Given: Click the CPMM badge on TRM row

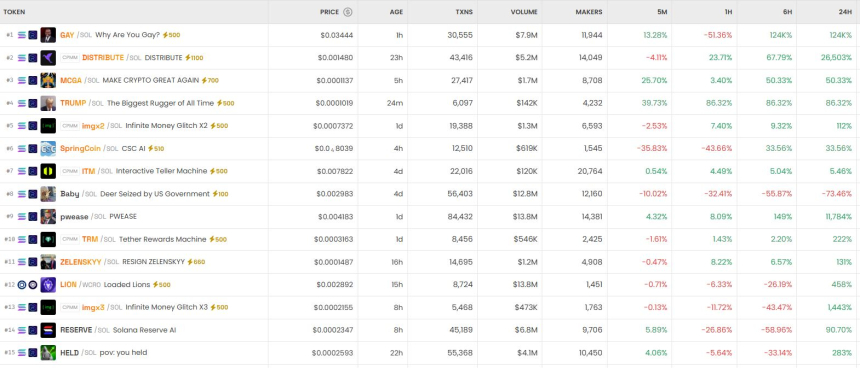Looking at the screenshot, I should tap(70, 240).
